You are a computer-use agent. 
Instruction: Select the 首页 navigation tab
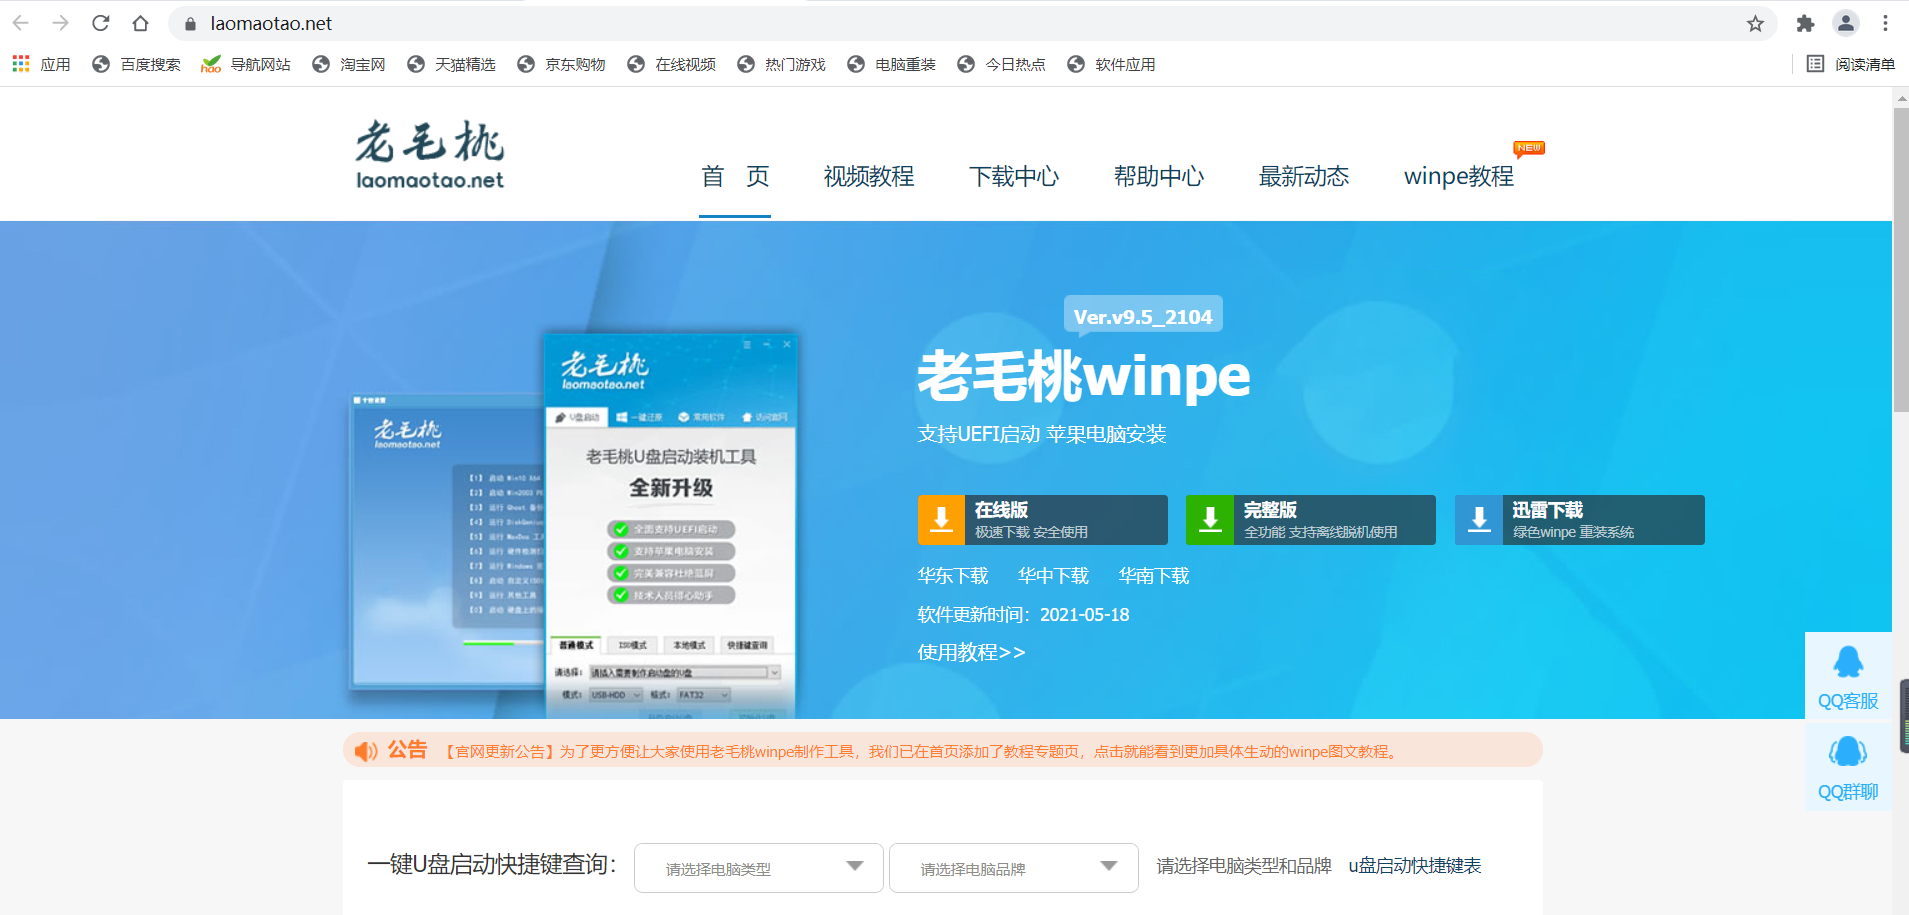[735, 176]
